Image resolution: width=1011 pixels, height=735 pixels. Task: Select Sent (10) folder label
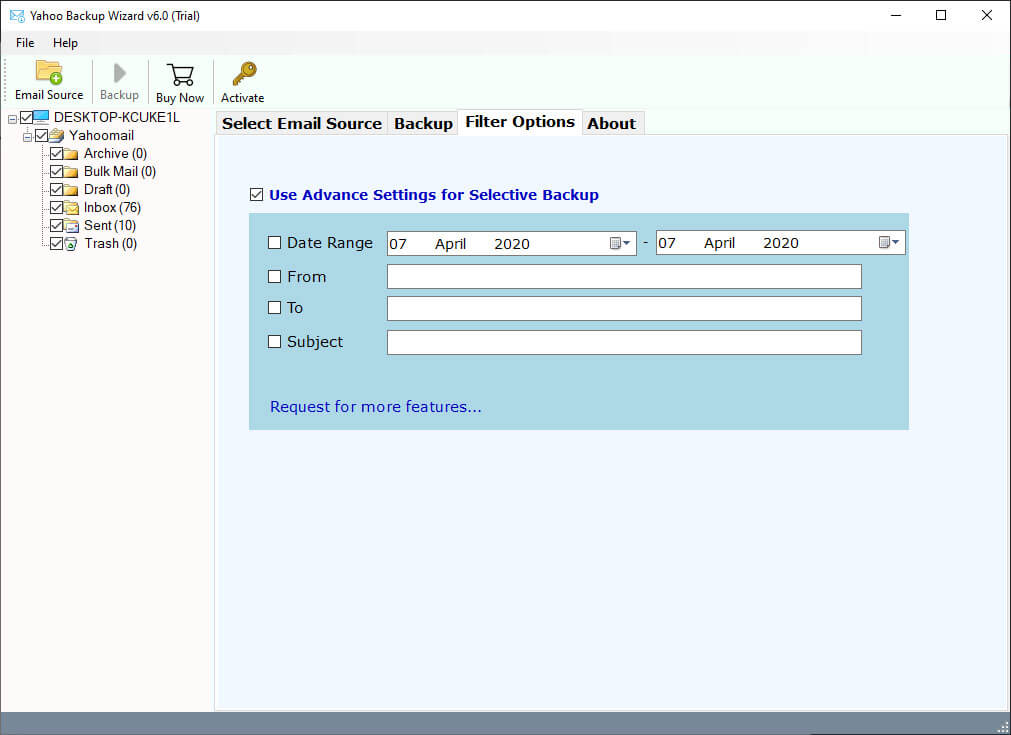pos(110,226)
